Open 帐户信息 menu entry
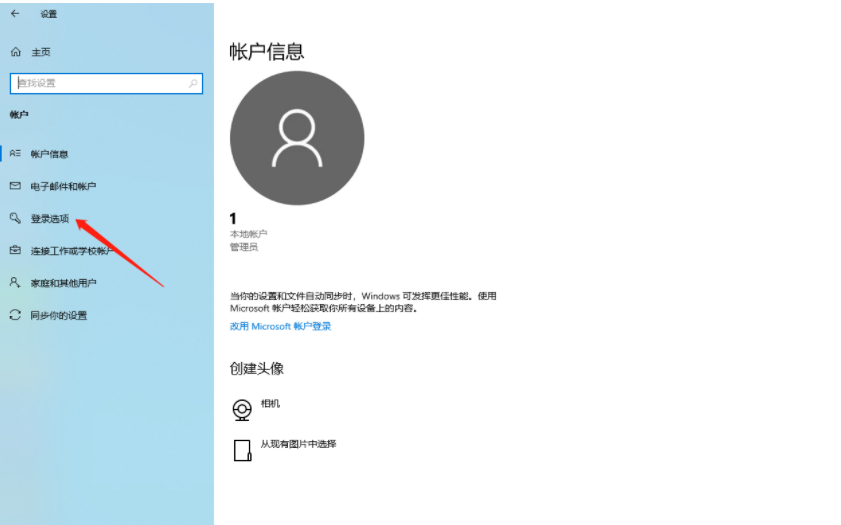This screenshot has height=525, width=841. click(49, 154)
